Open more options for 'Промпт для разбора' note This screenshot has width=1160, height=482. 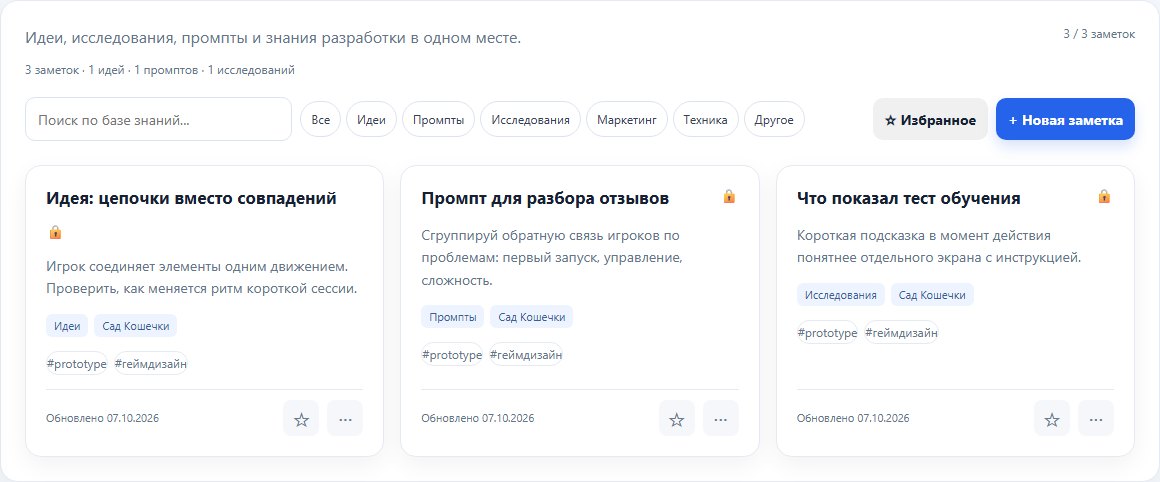tap(721, 418)
